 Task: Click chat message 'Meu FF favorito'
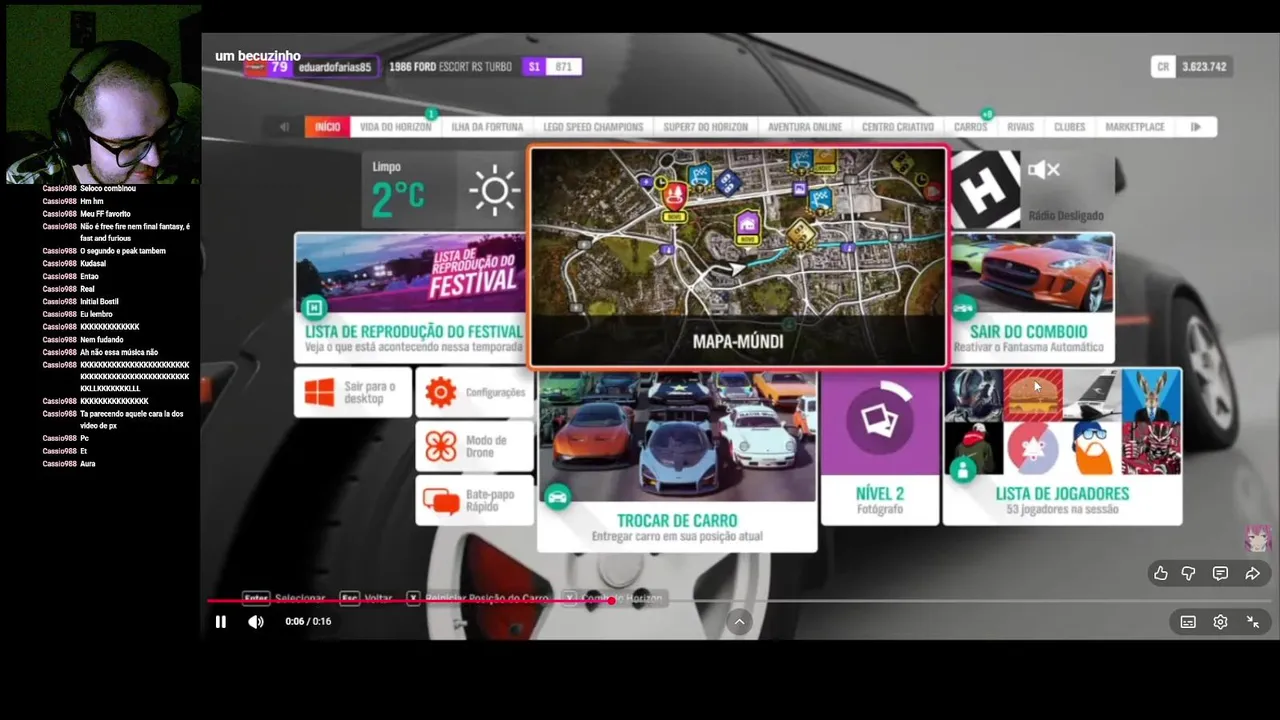105,214
